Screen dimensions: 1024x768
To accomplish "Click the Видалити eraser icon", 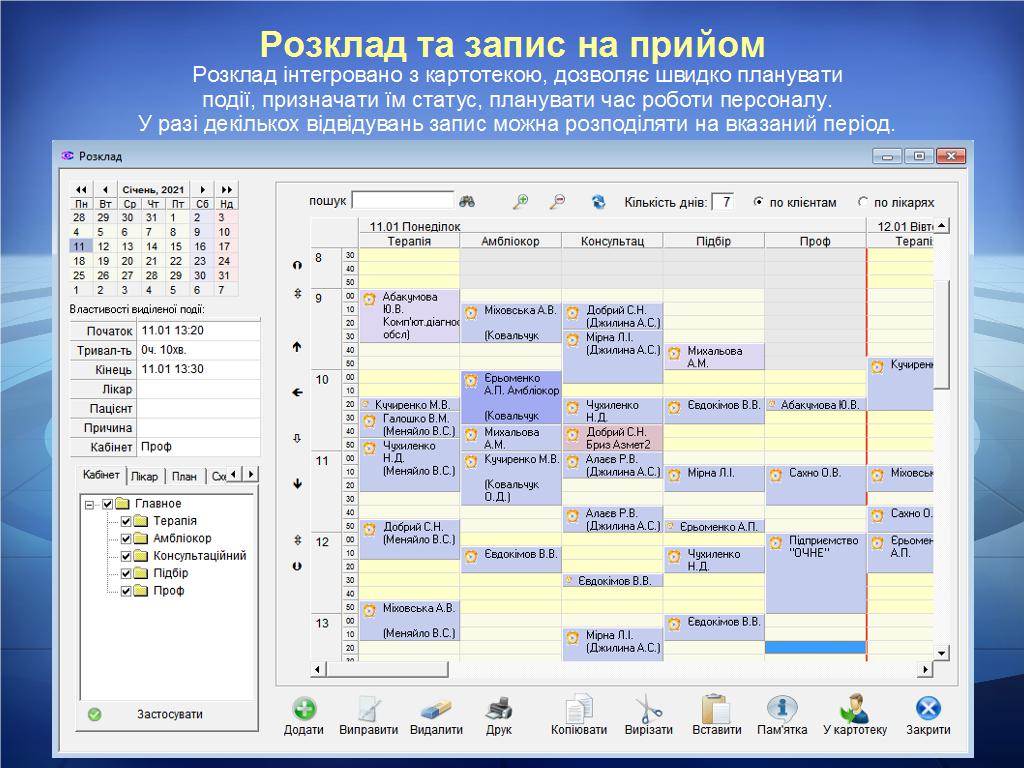I will pos(436,709).
